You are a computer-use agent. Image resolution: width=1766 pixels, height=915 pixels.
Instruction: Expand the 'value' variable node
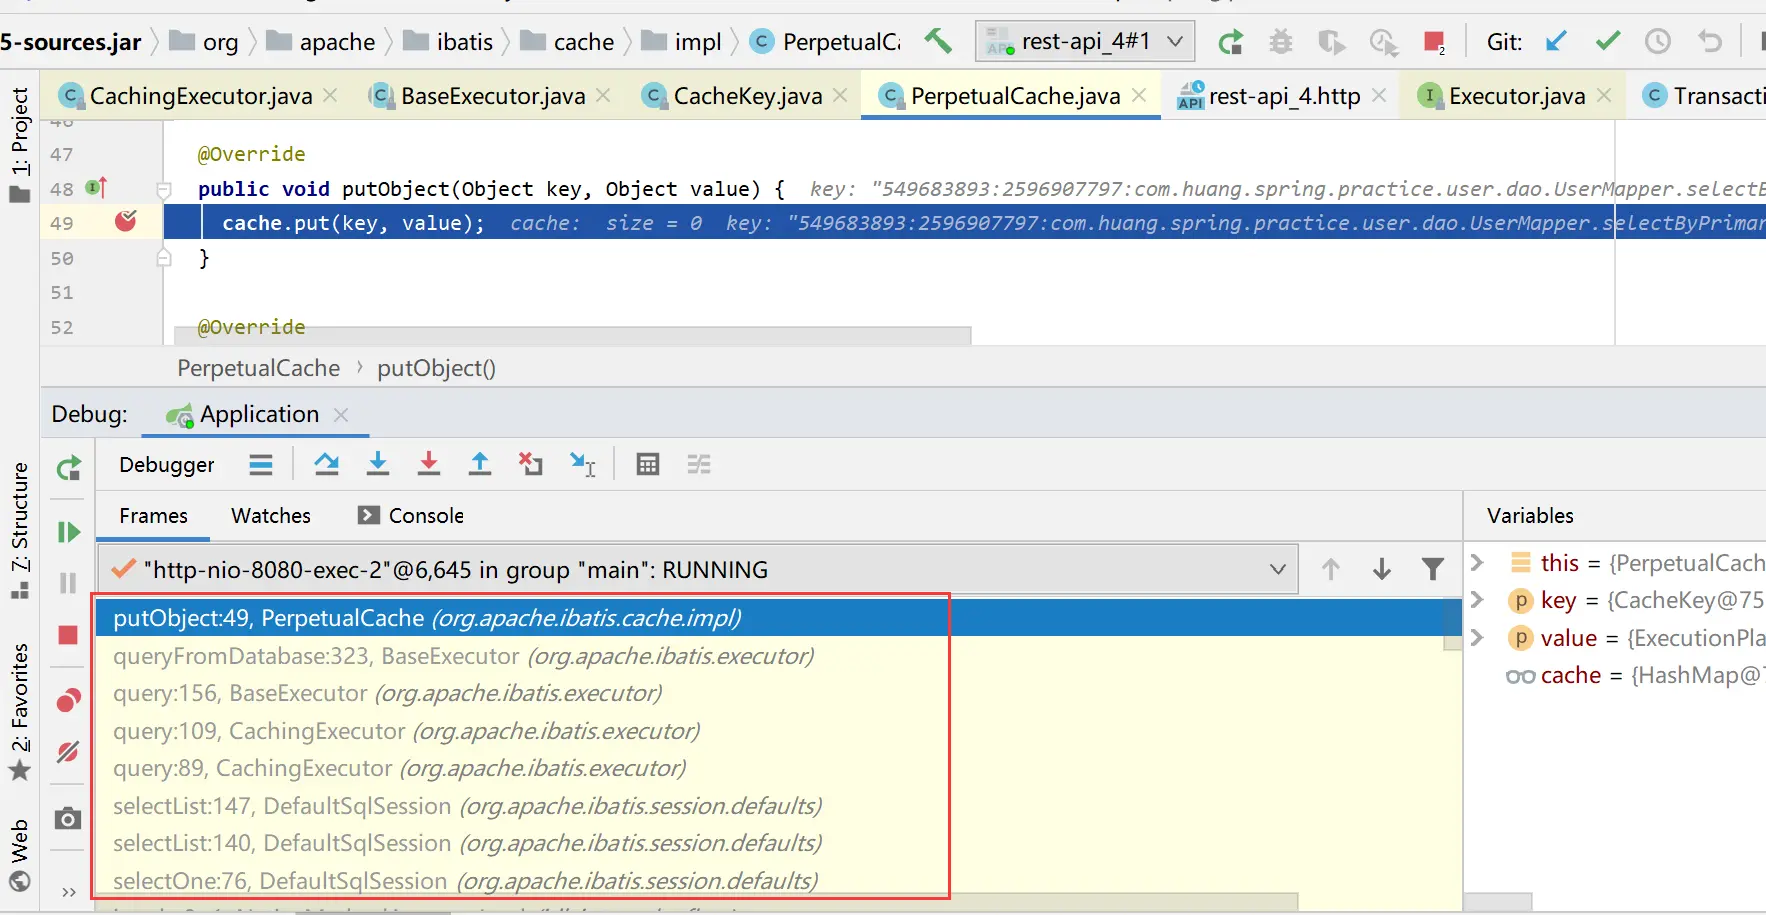click(1477, 638)
